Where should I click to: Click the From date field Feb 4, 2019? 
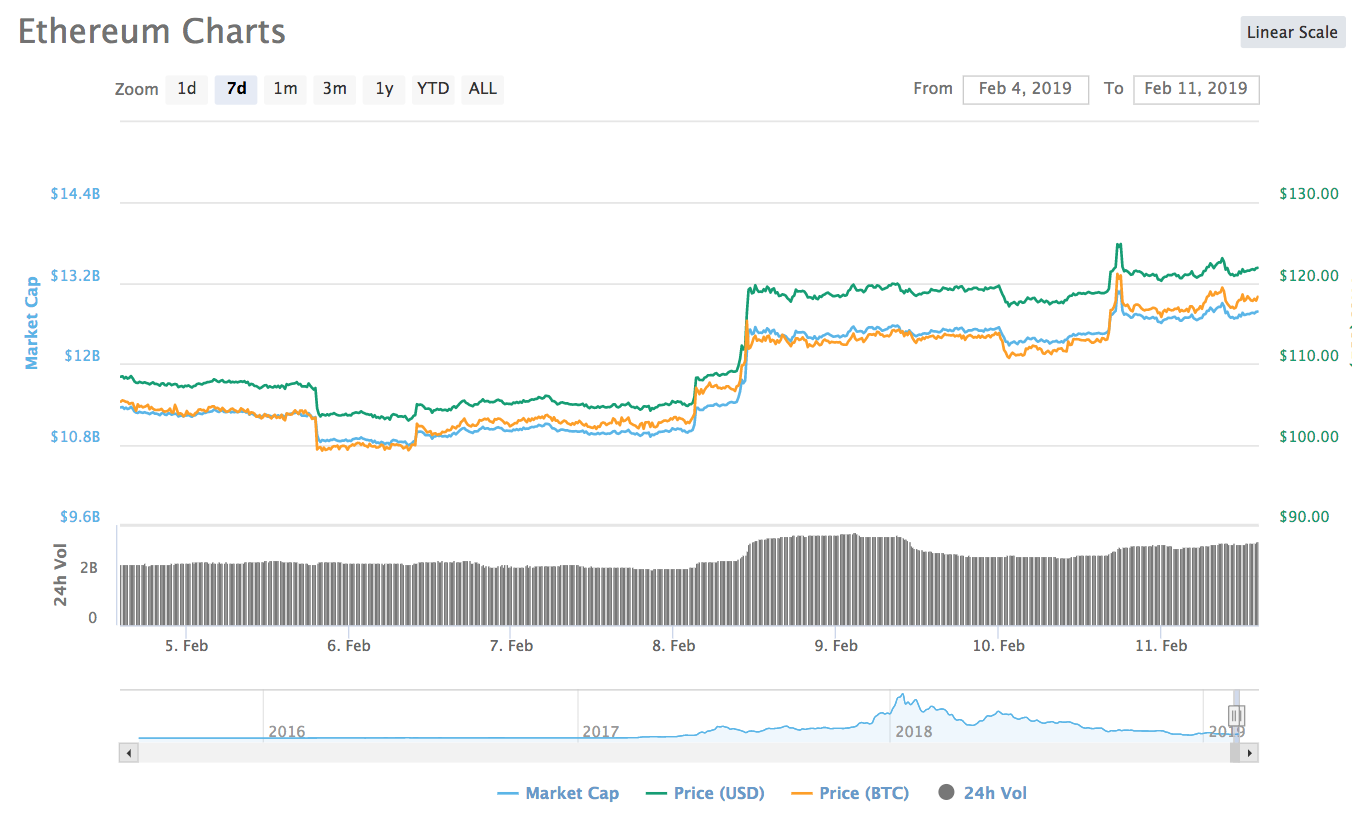(x=1025, y=89)
